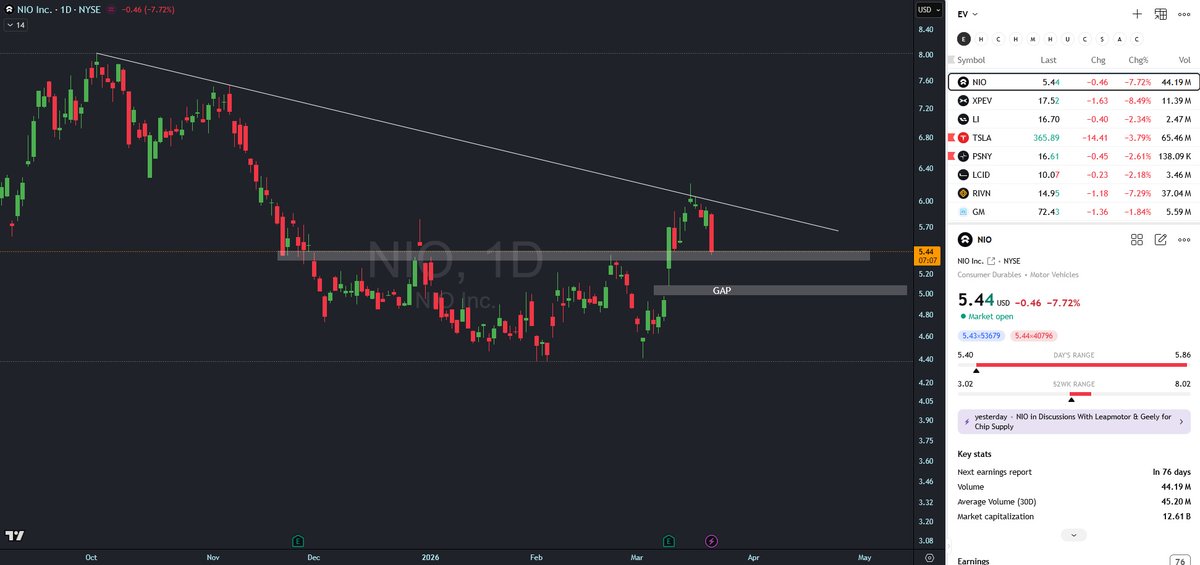Toggle red flag on TSLA row

[950, 138]
